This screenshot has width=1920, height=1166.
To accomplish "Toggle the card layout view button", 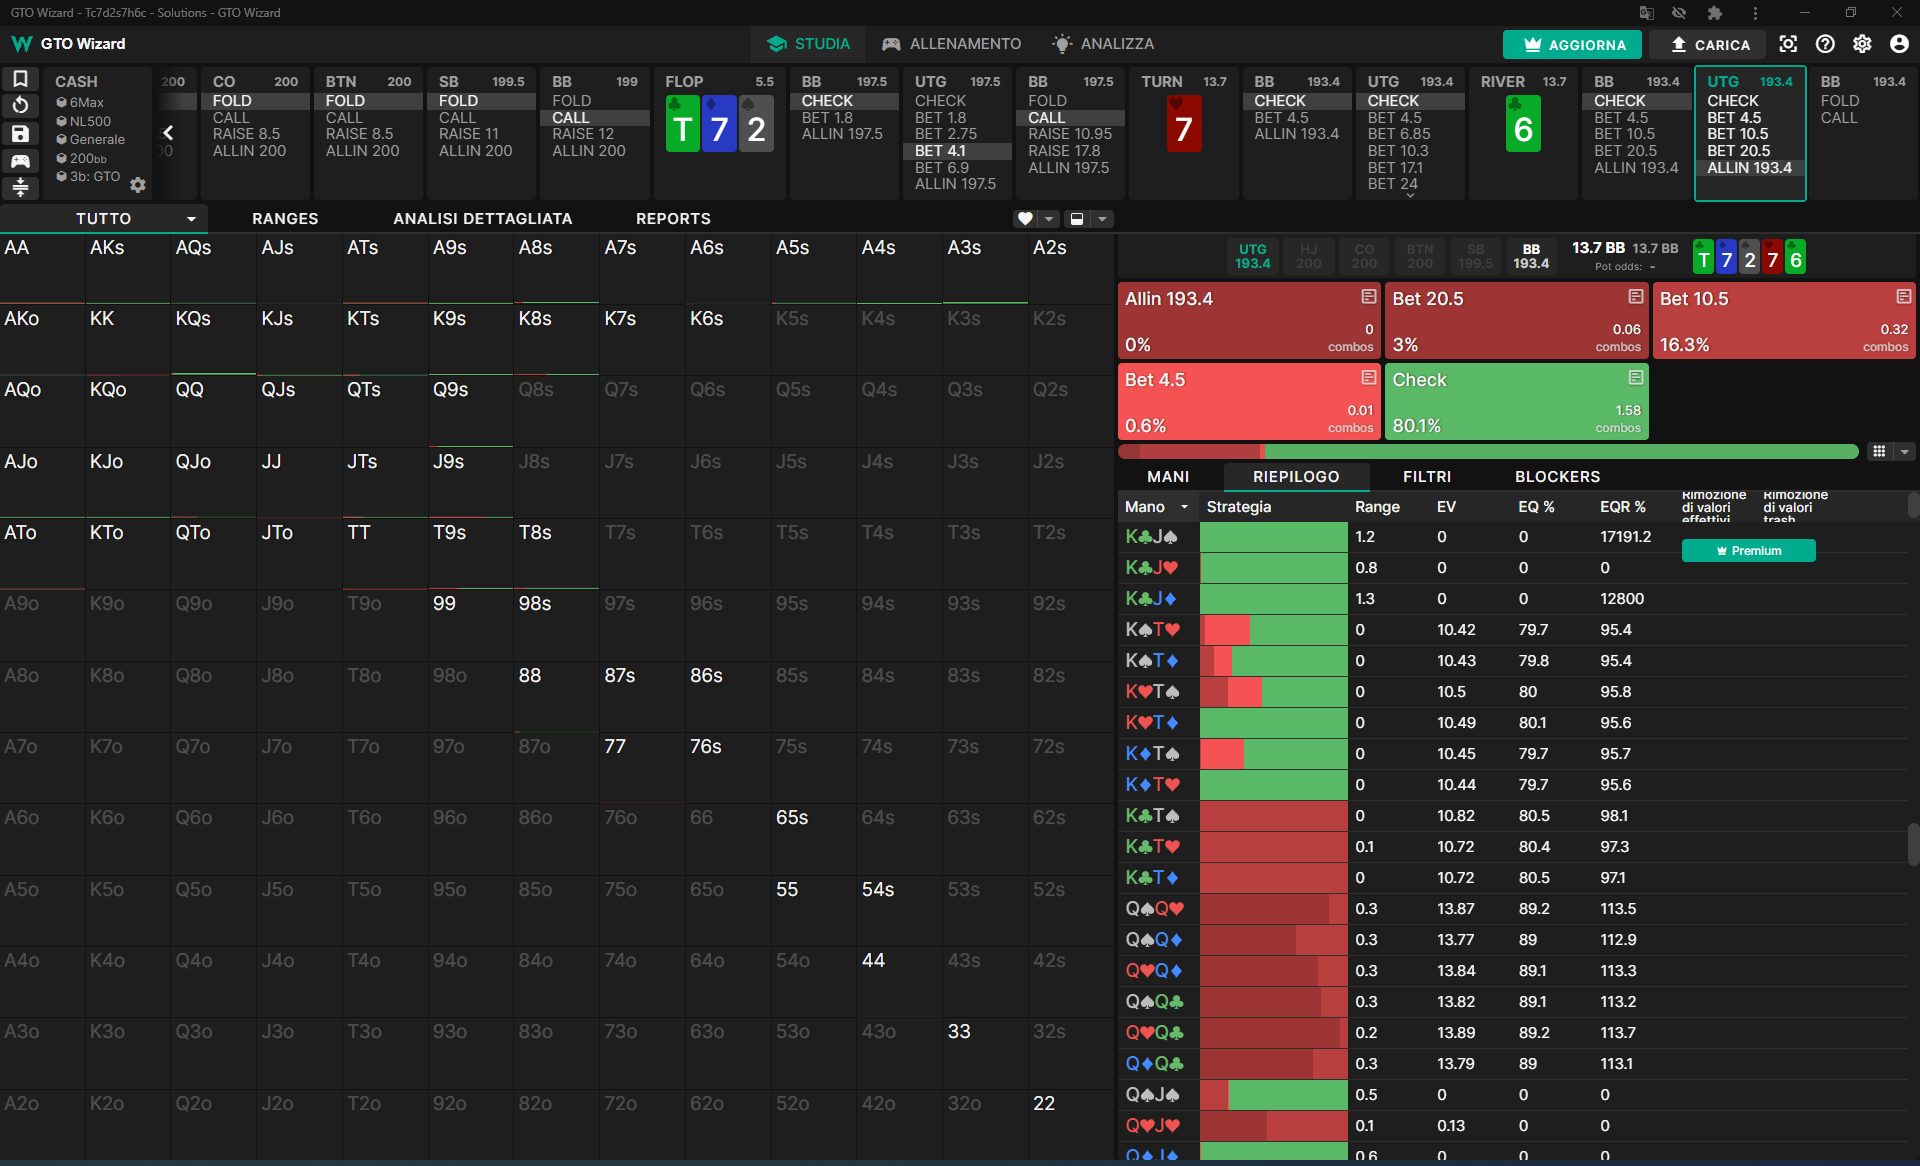I will [x=1077, y=219].
